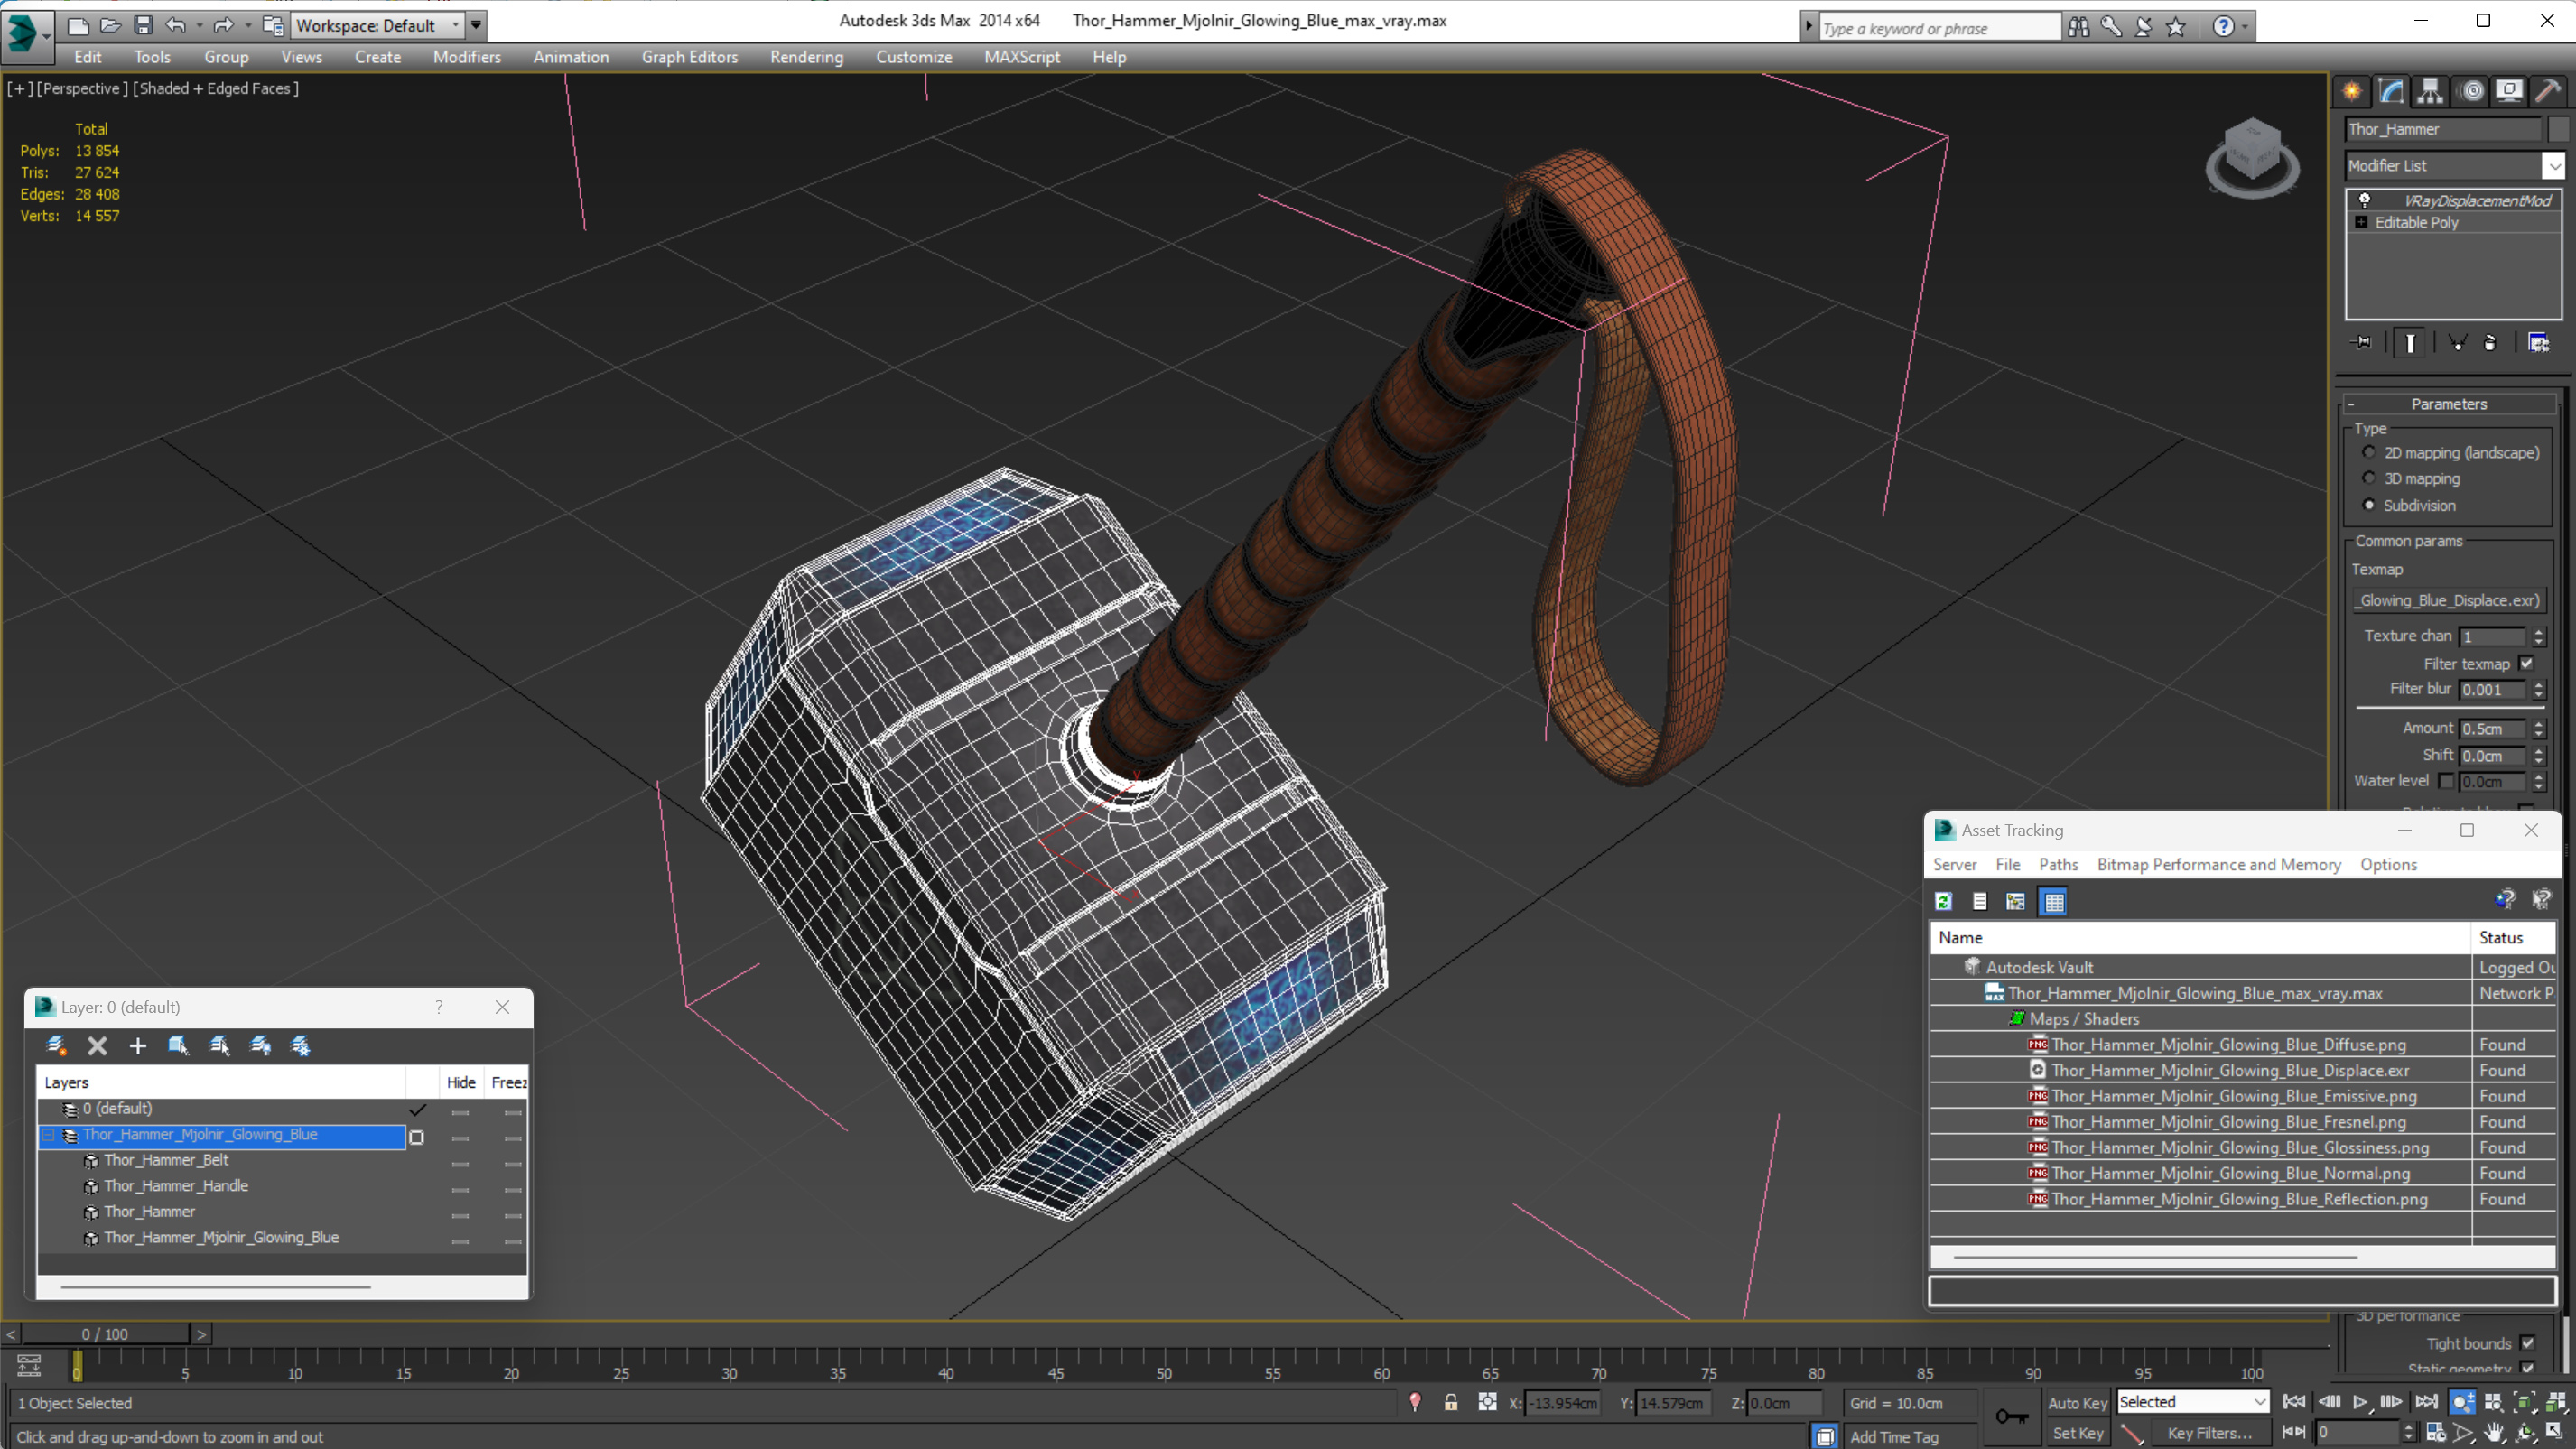Select 2D mapping (landscape) type

click(2368, 452)
